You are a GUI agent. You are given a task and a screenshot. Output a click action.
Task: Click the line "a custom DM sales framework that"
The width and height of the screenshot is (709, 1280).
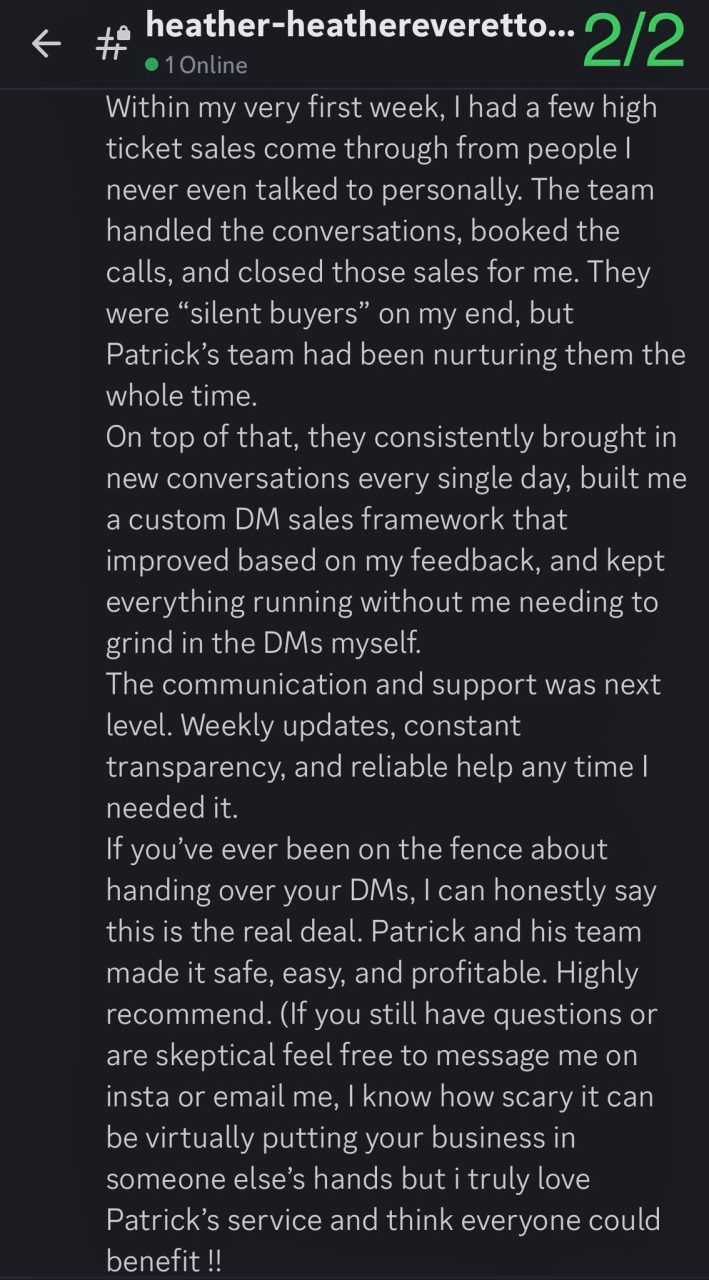(x=336, y=519)
